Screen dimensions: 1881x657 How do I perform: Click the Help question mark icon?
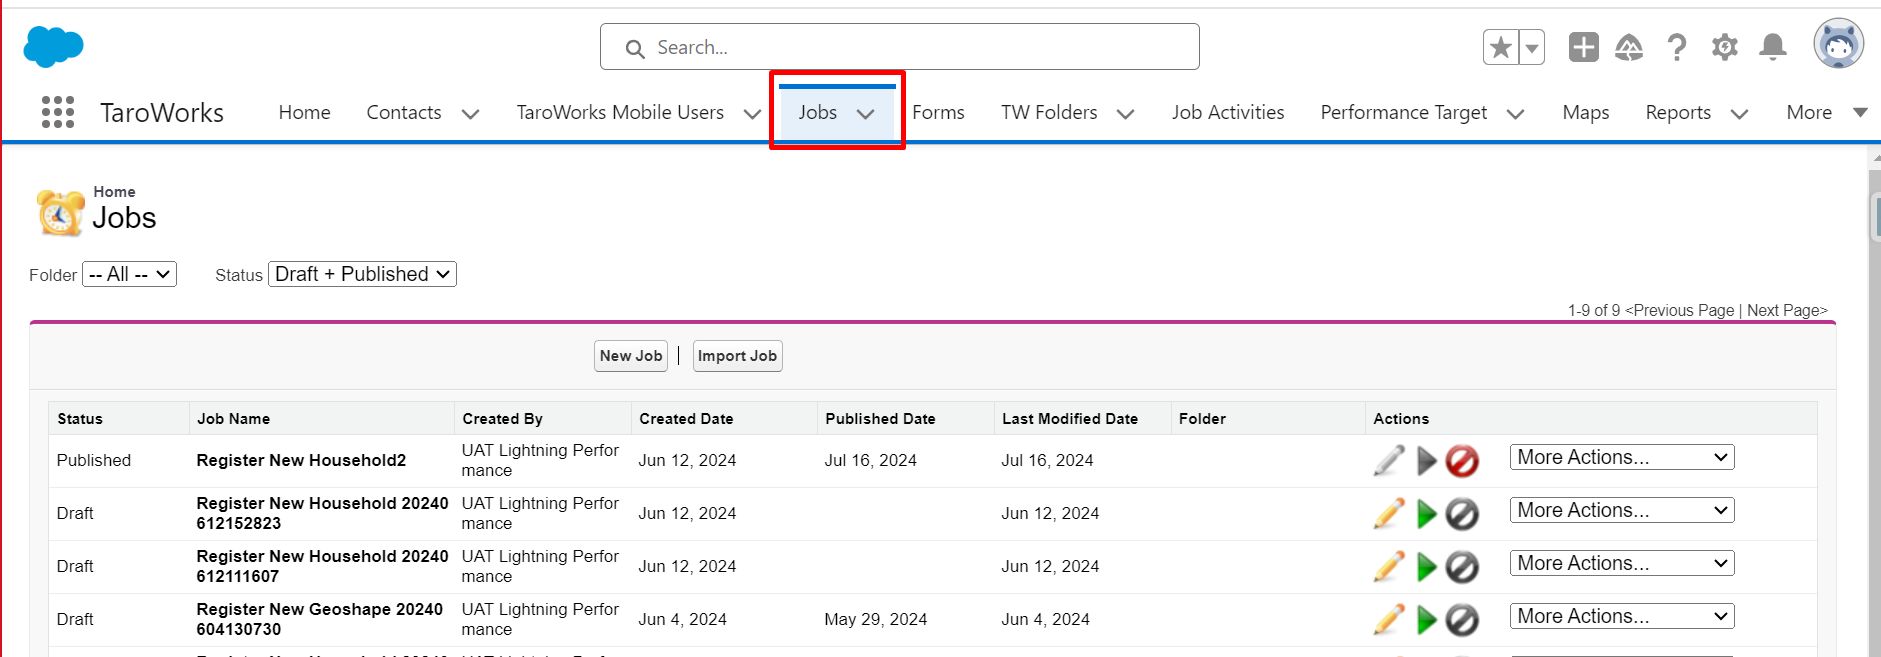click(x=1677, y=47)
